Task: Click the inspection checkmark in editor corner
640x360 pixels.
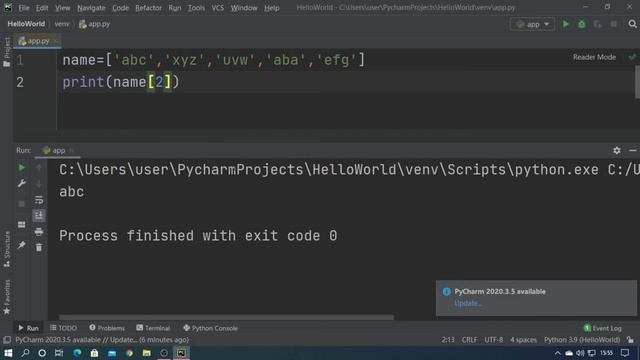Action: pyautogui.click(x=632, y=57)
